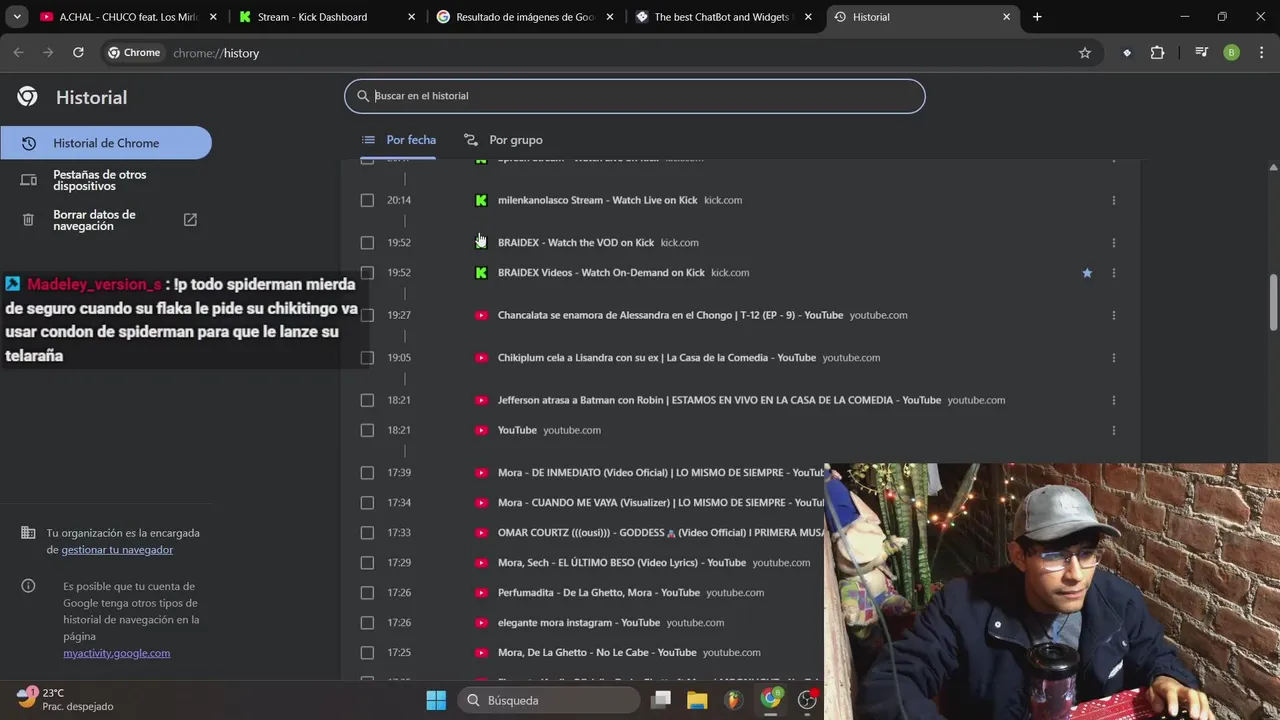The width and height of the screenshot is (1280, 720).
Task: Switch to Por grupo view
Action: click(x=503, y=140)
